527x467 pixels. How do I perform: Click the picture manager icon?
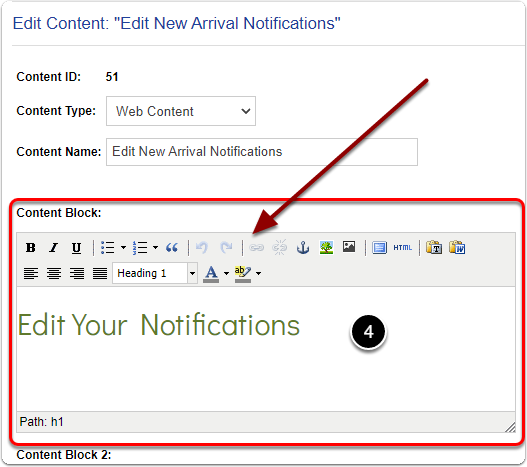349,247
